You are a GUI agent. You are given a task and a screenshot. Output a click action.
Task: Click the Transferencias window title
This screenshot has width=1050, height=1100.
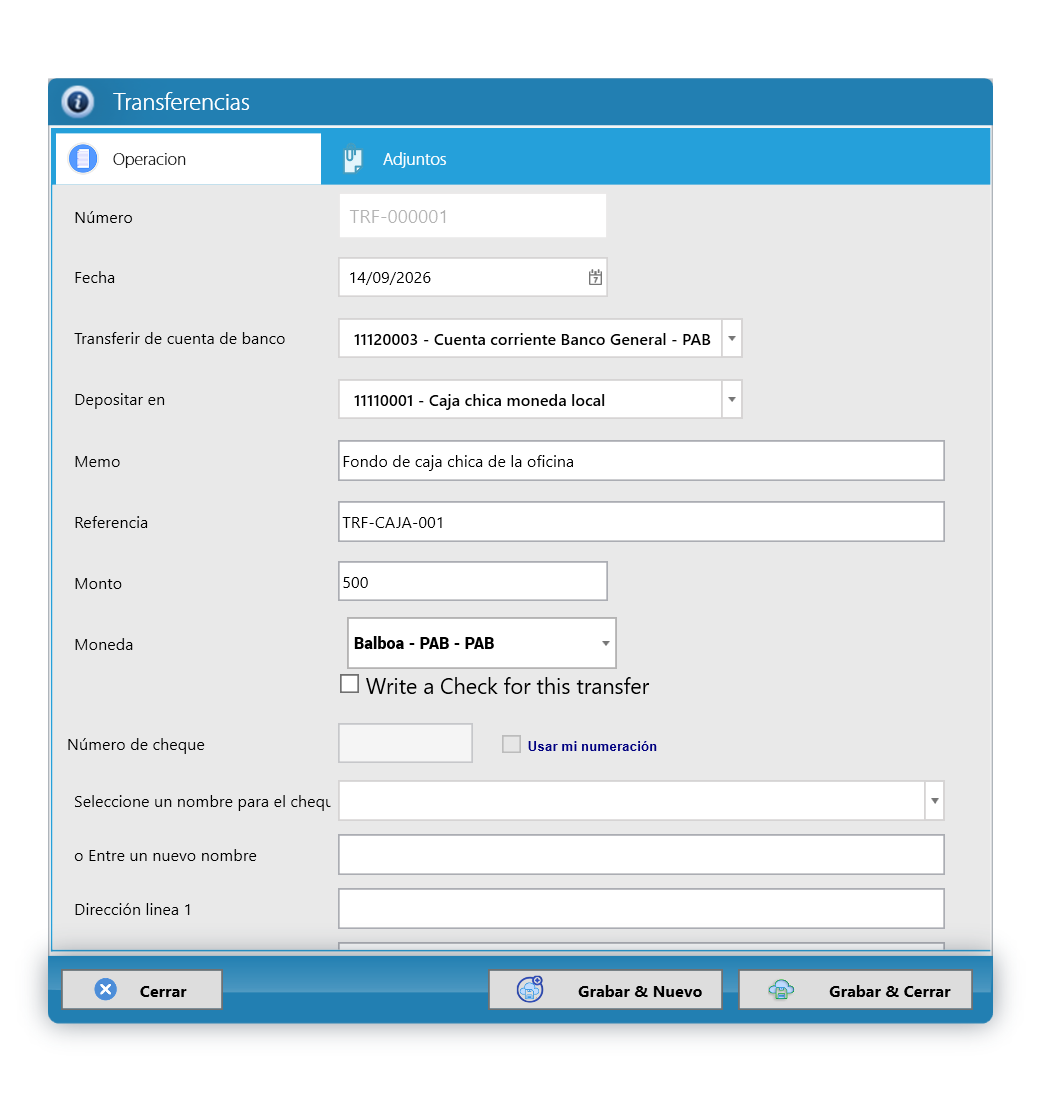182,102
